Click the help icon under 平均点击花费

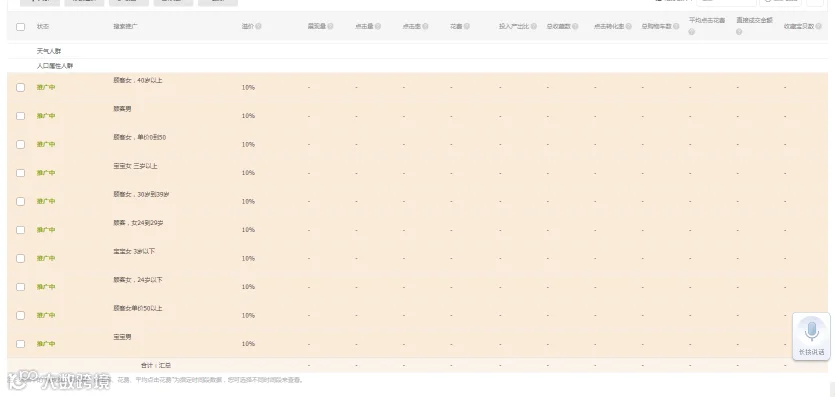pos(692,32)
